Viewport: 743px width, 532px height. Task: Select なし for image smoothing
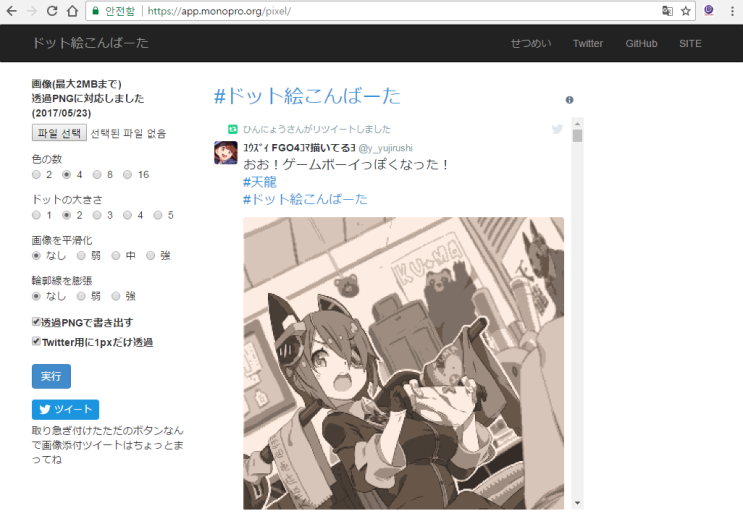pyautogui.click(x=36, y=256)
